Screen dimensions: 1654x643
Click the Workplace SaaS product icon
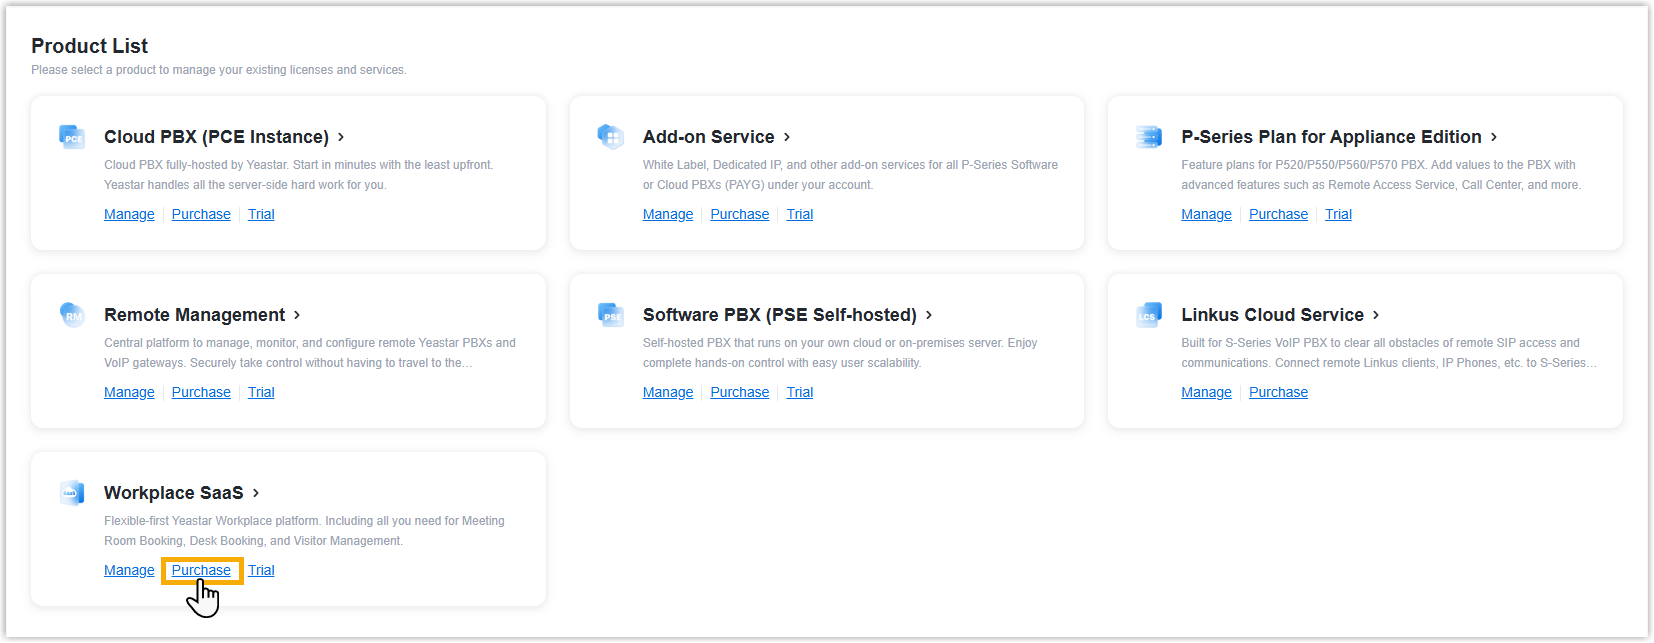point(72,493)
